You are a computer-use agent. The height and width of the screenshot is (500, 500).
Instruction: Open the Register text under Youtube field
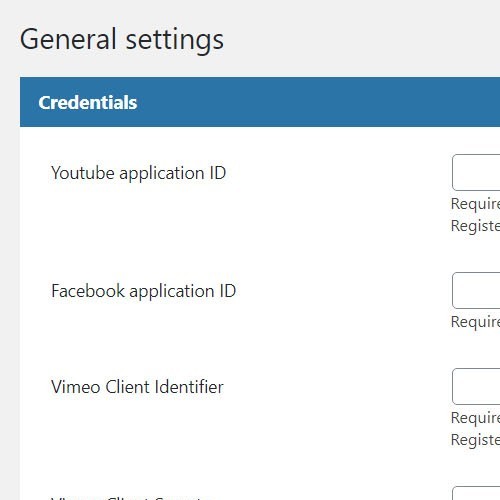click(475, 226)
